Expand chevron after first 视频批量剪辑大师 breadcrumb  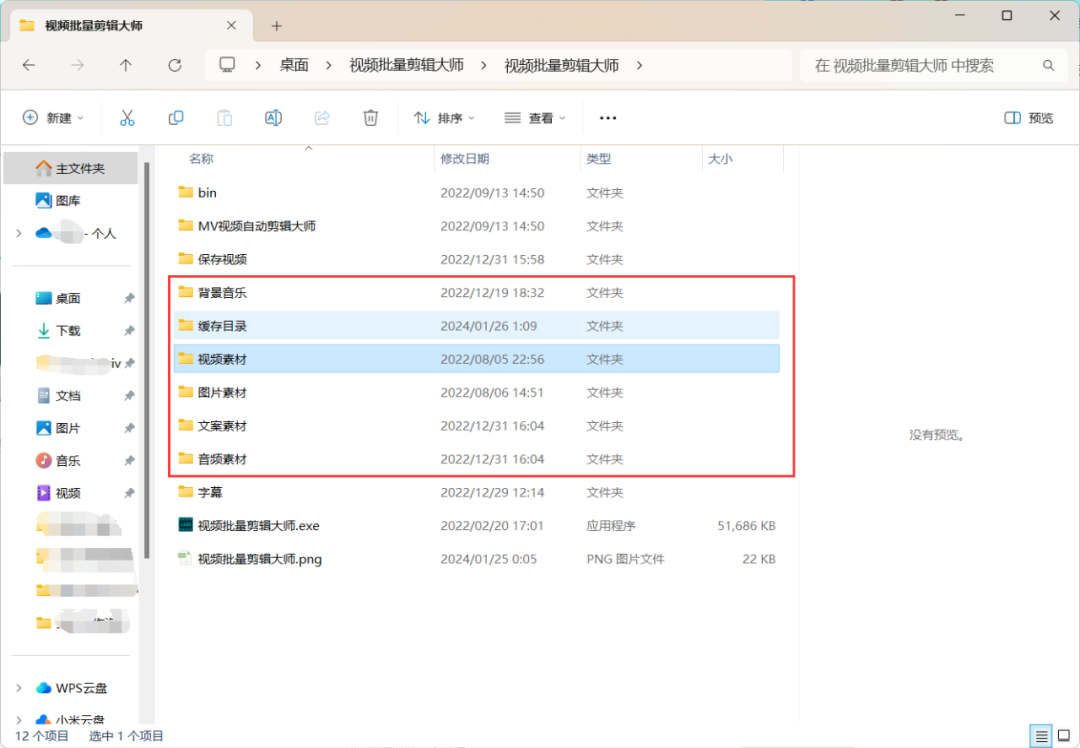(x=484, y=65)
